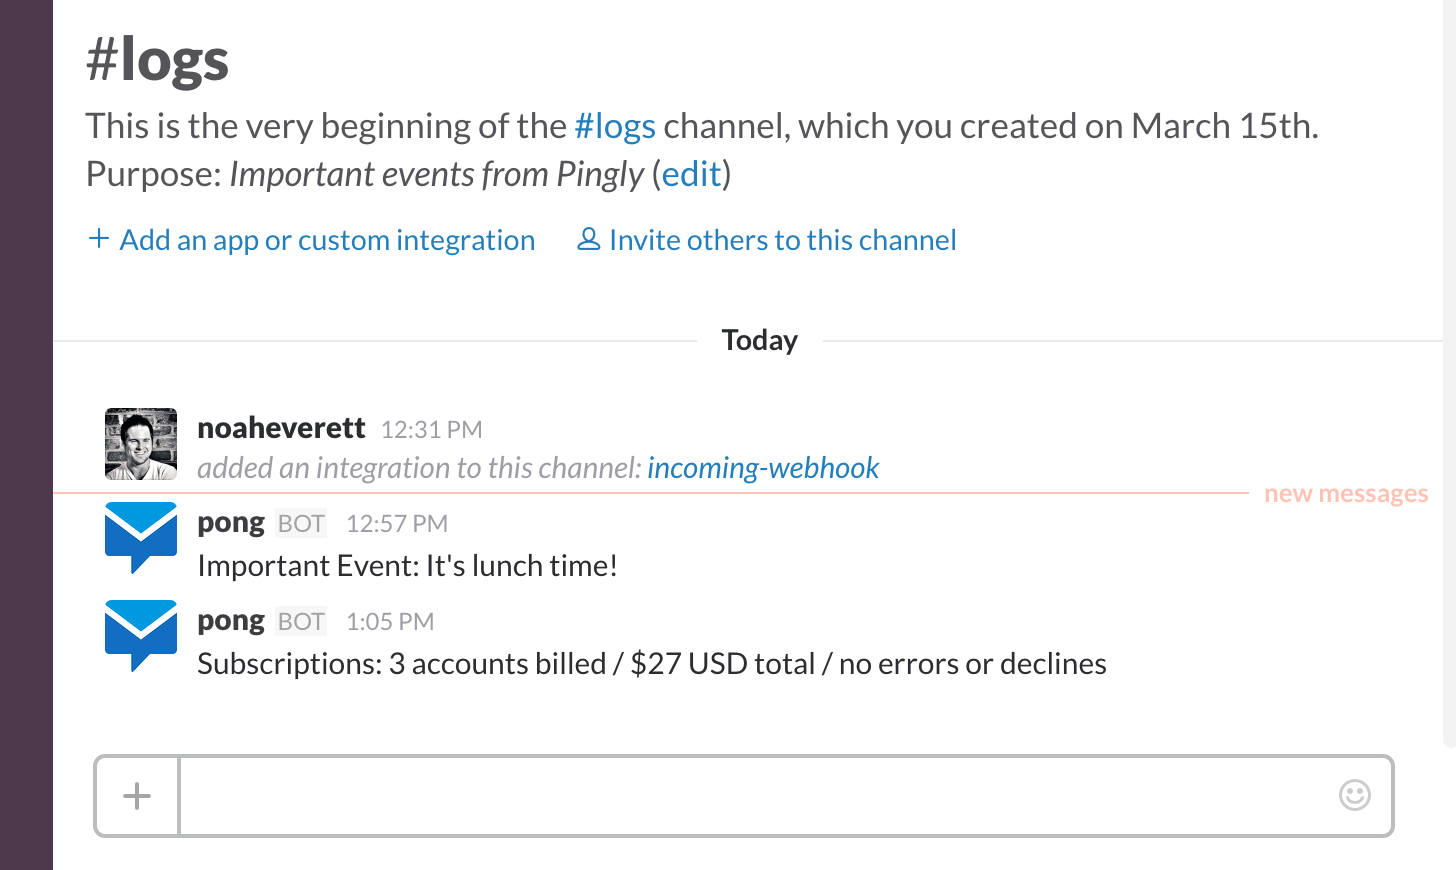Click the 12:31 PM message timestamp

pyautogui.click(x=431, y=430)
